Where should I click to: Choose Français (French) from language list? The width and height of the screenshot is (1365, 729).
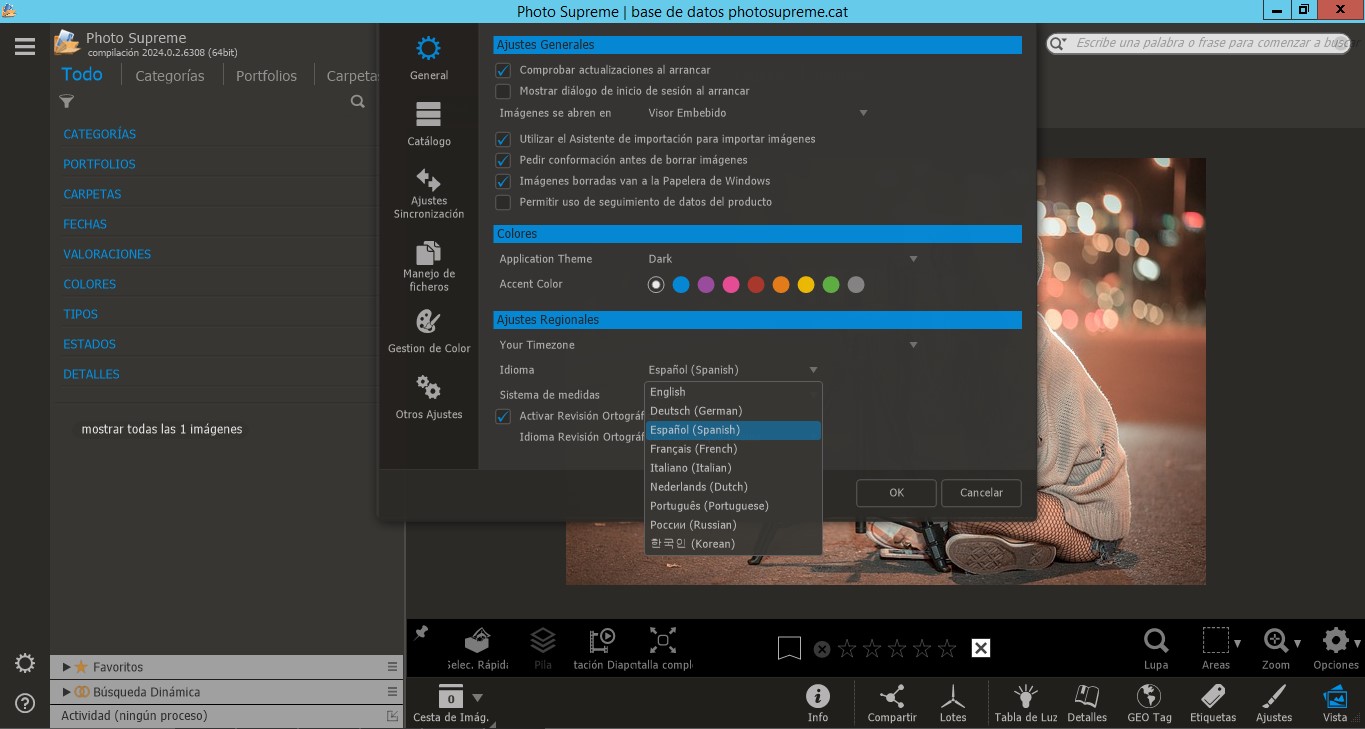click(693, 449)
